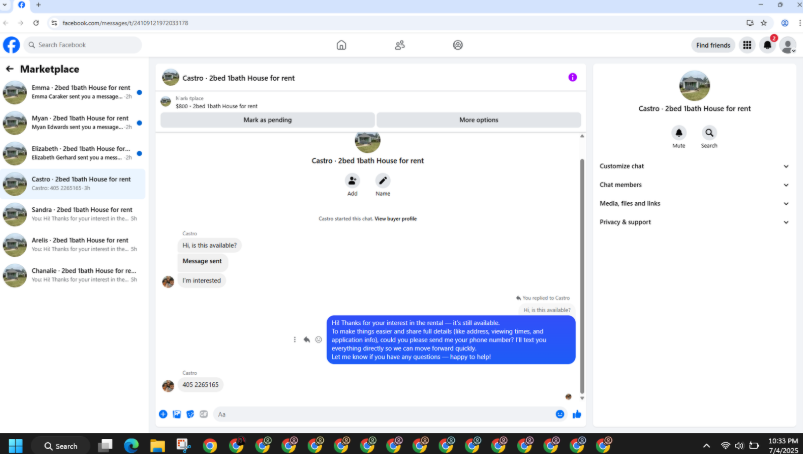The width and height of the screenshot is (803, 454).
Task: Send a thumbs-up like
Action: point(577,414)
